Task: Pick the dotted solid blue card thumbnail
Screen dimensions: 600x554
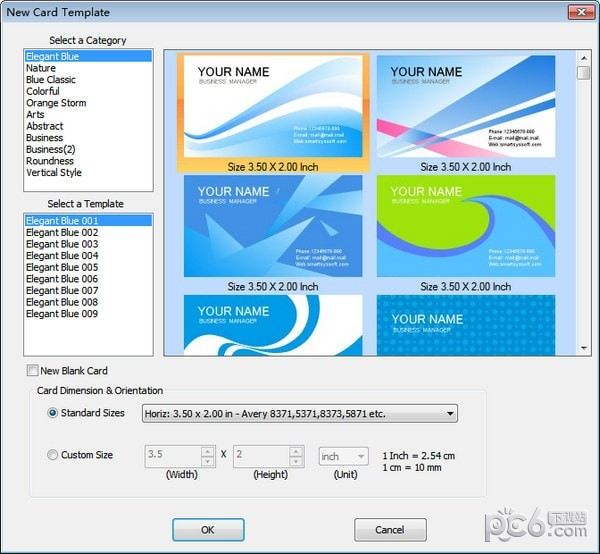Action: click(x=465, y=324)
